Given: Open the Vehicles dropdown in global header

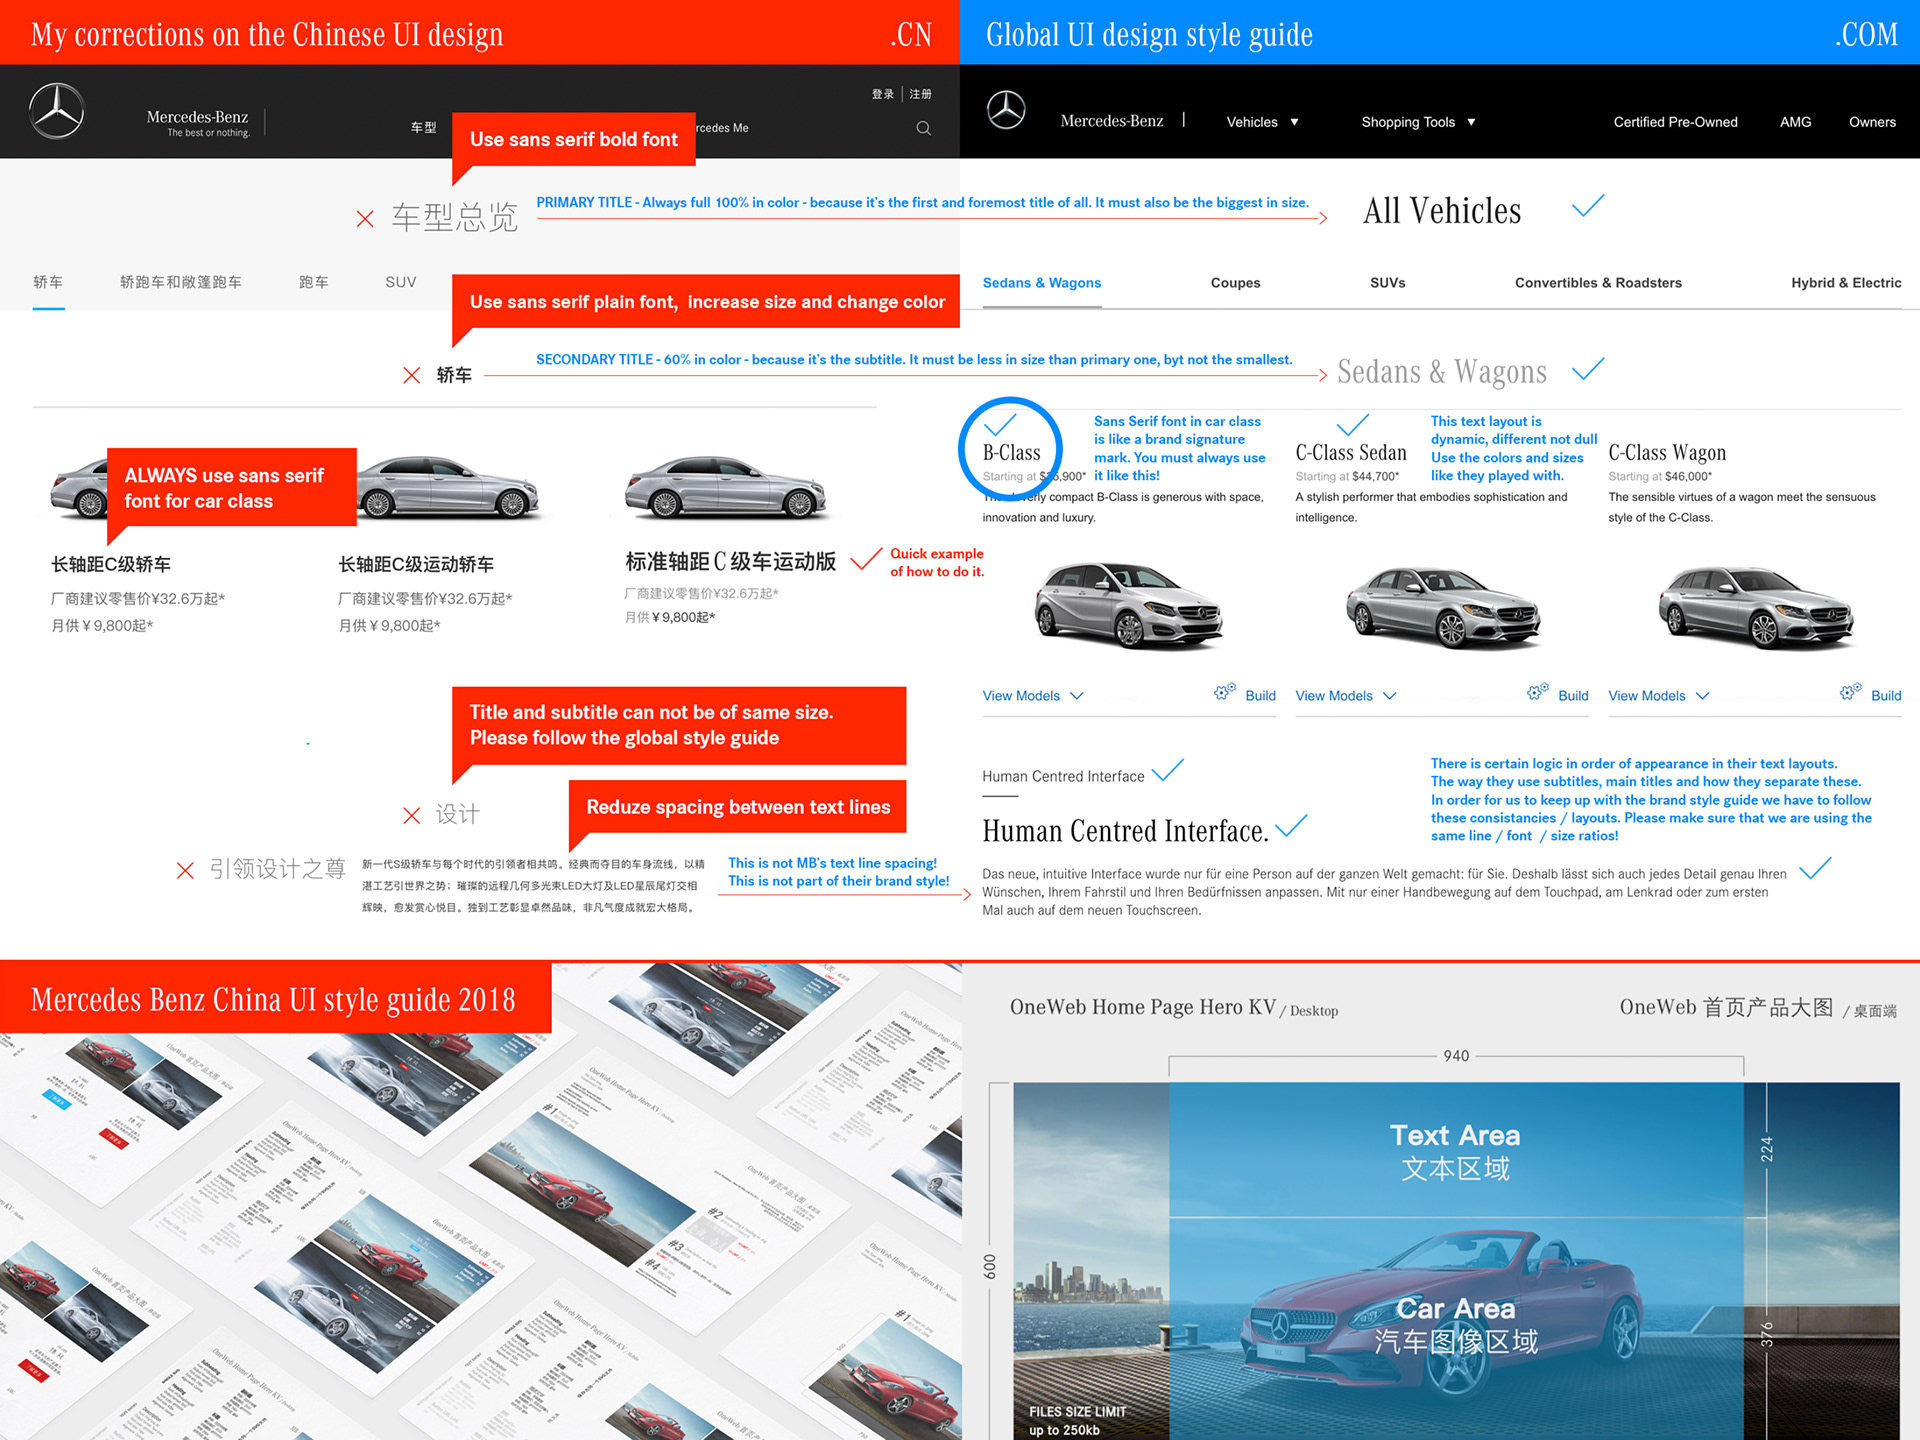Looking at the screenshot, I should click(x=1263, y=122).
